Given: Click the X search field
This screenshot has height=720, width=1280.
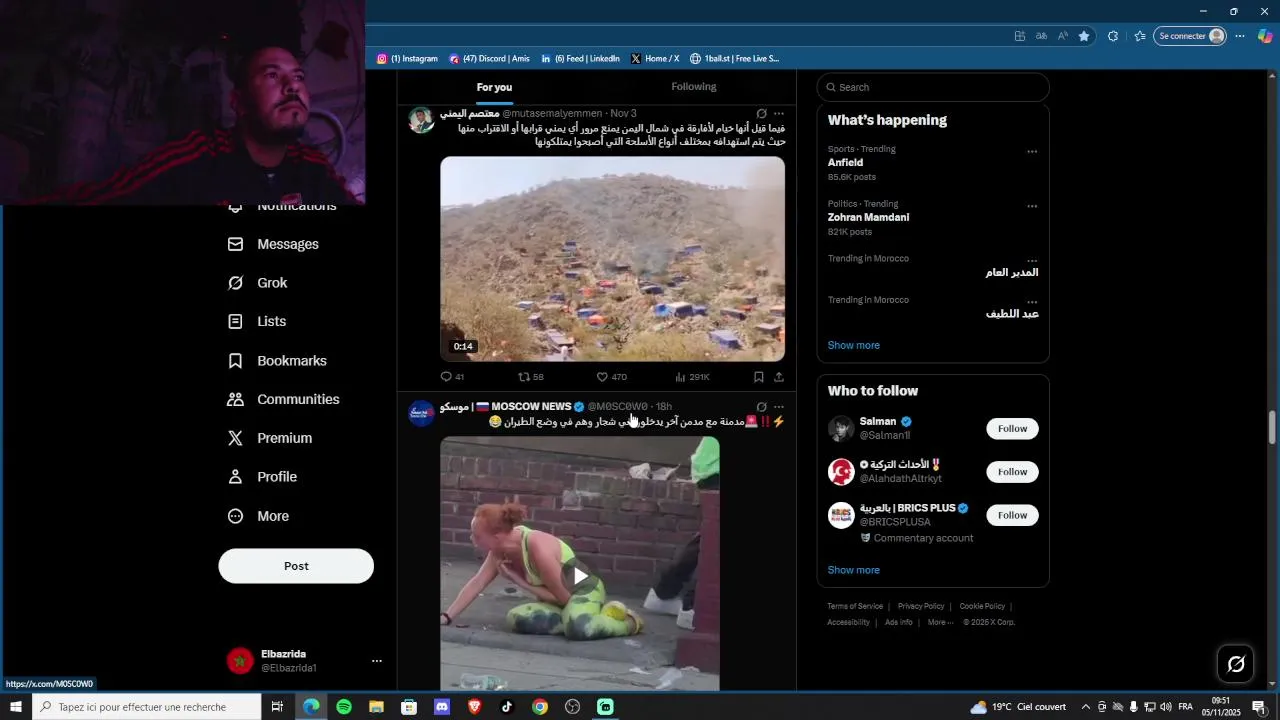Looking at the screenshot, I should click(x=933, y=87).
